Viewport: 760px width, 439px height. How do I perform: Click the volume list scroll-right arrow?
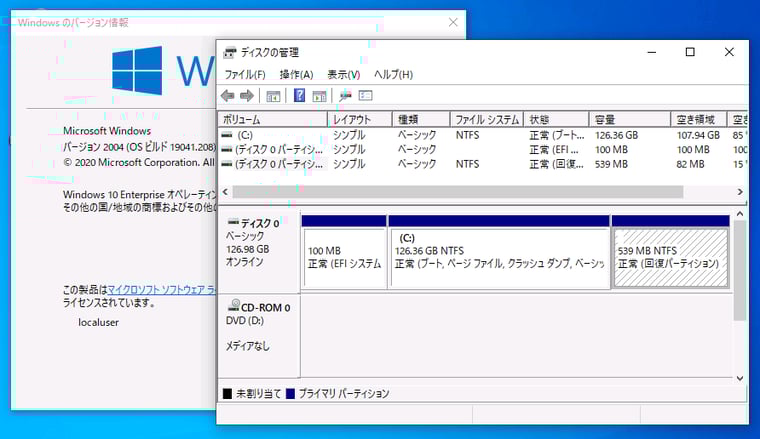coord(740,192)
